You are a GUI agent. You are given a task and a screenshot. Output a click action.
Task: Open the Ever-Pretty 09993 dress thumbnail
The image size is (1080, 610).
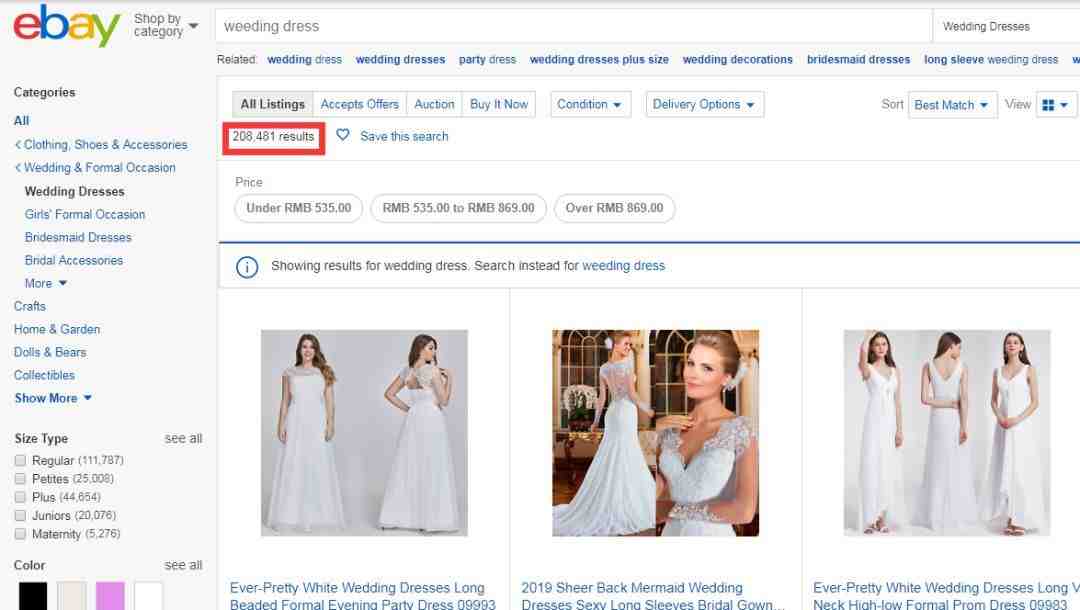(x=364, y=432)
